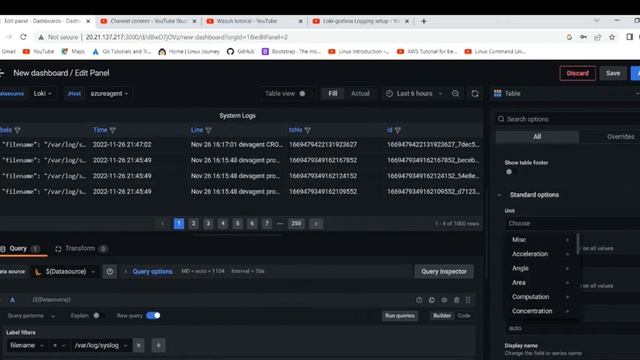
Task: Open filename label dropdown
Action: point(27,345)
